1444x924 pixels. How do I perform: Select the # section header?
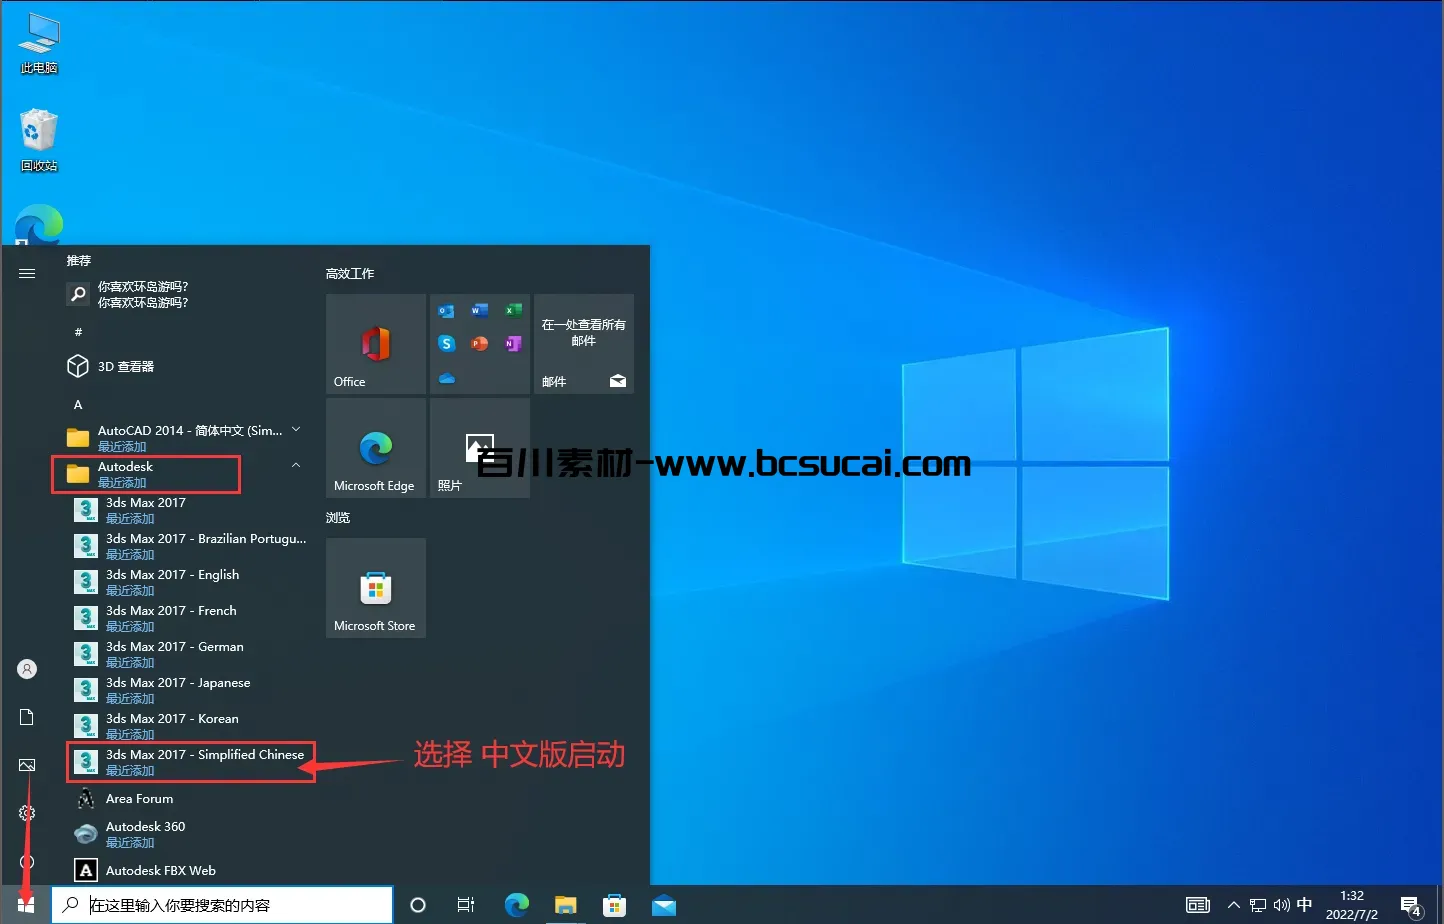[x=78, y=332]
